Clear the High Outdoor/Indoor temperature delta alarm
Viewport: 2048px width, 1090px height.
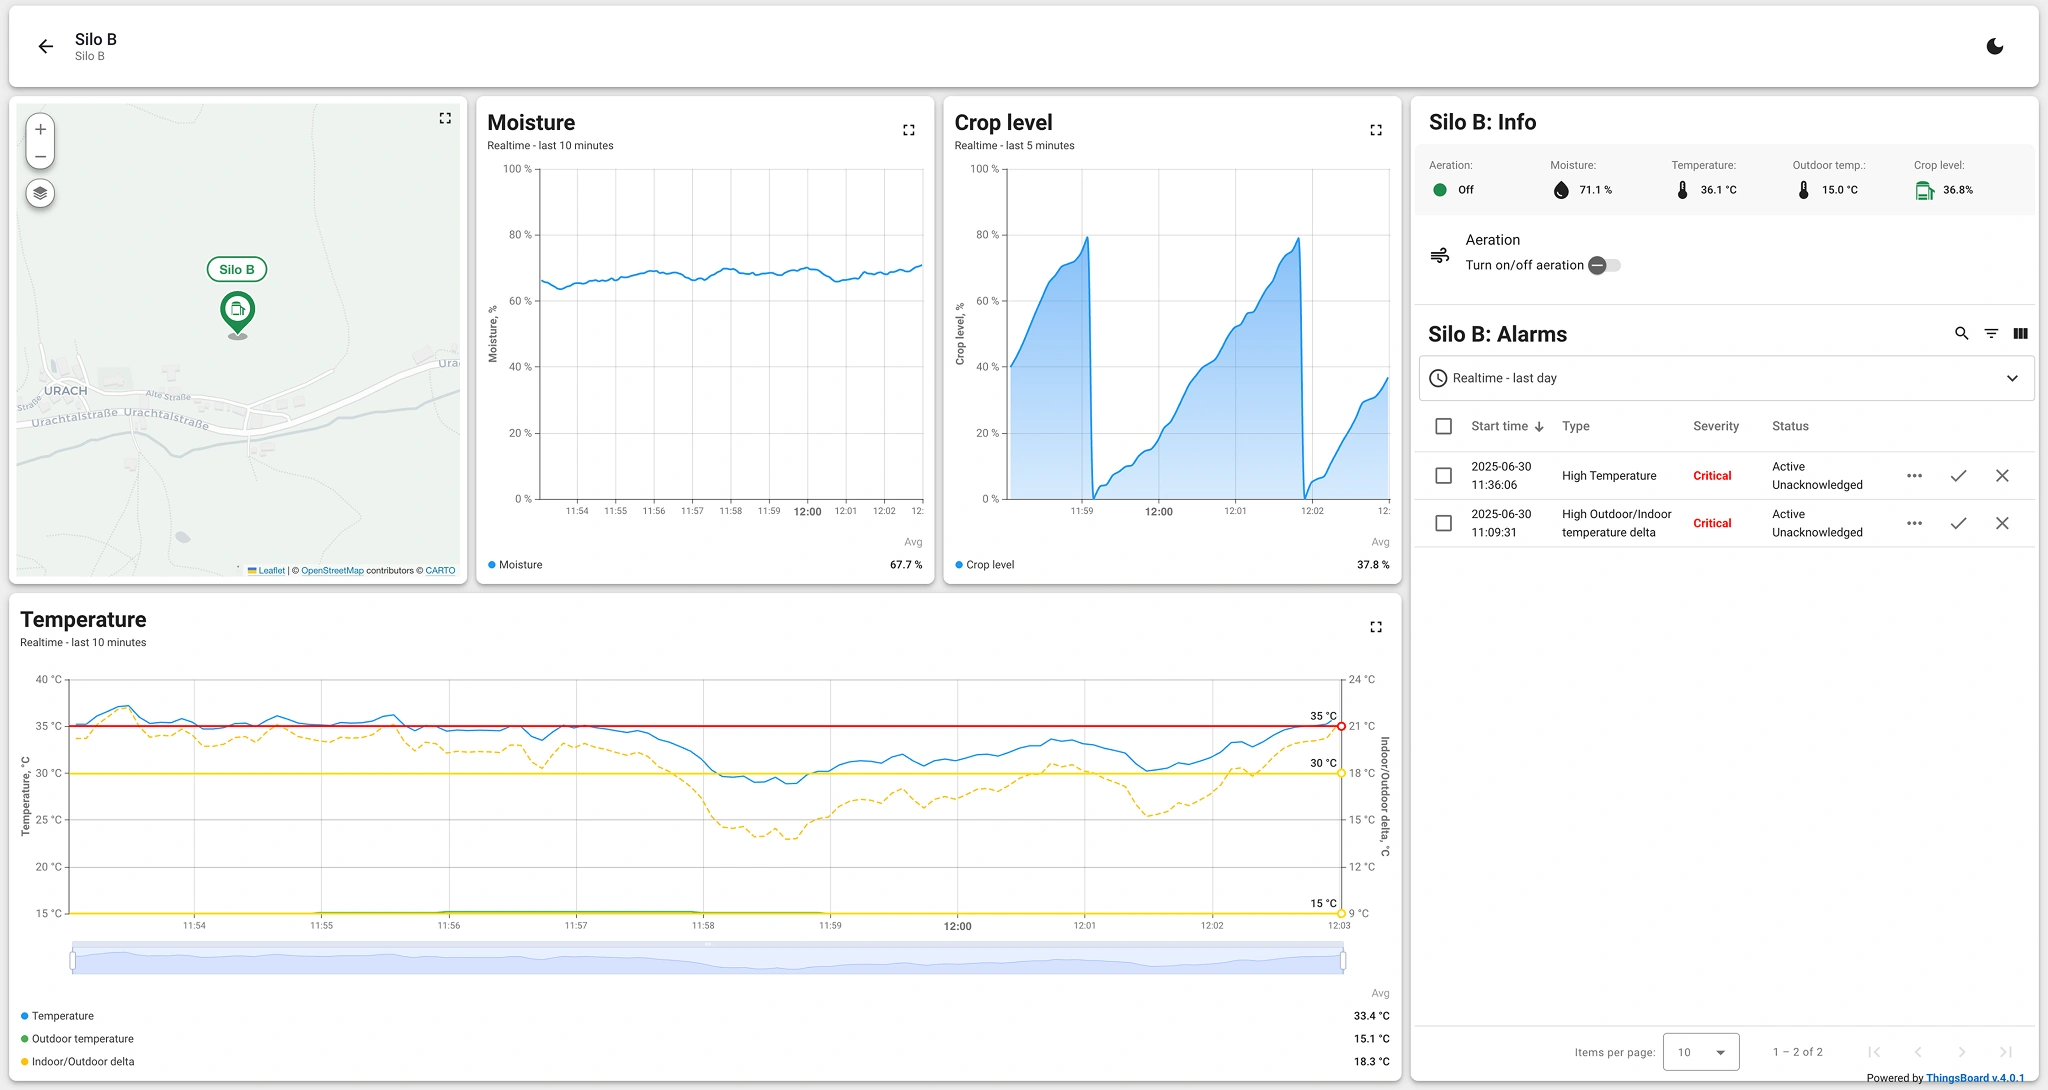coord(2003,523)
